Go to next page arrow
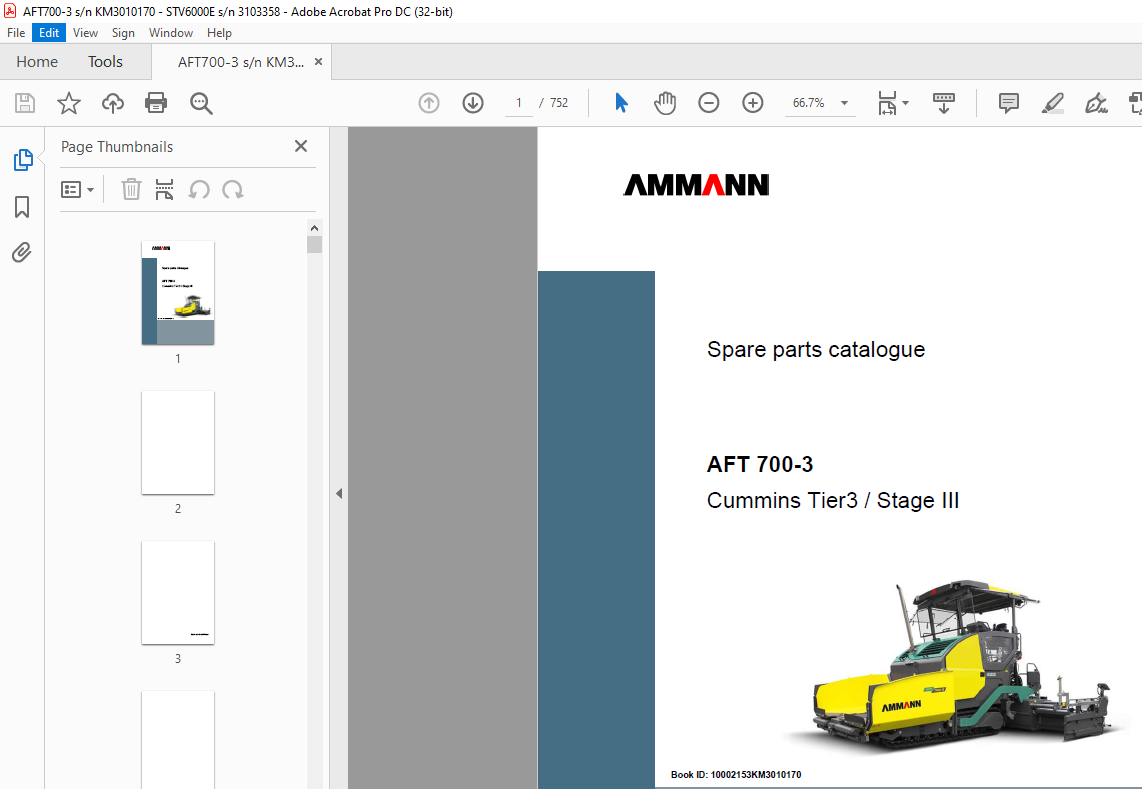The image size is (1142, 789). [473, 103]
